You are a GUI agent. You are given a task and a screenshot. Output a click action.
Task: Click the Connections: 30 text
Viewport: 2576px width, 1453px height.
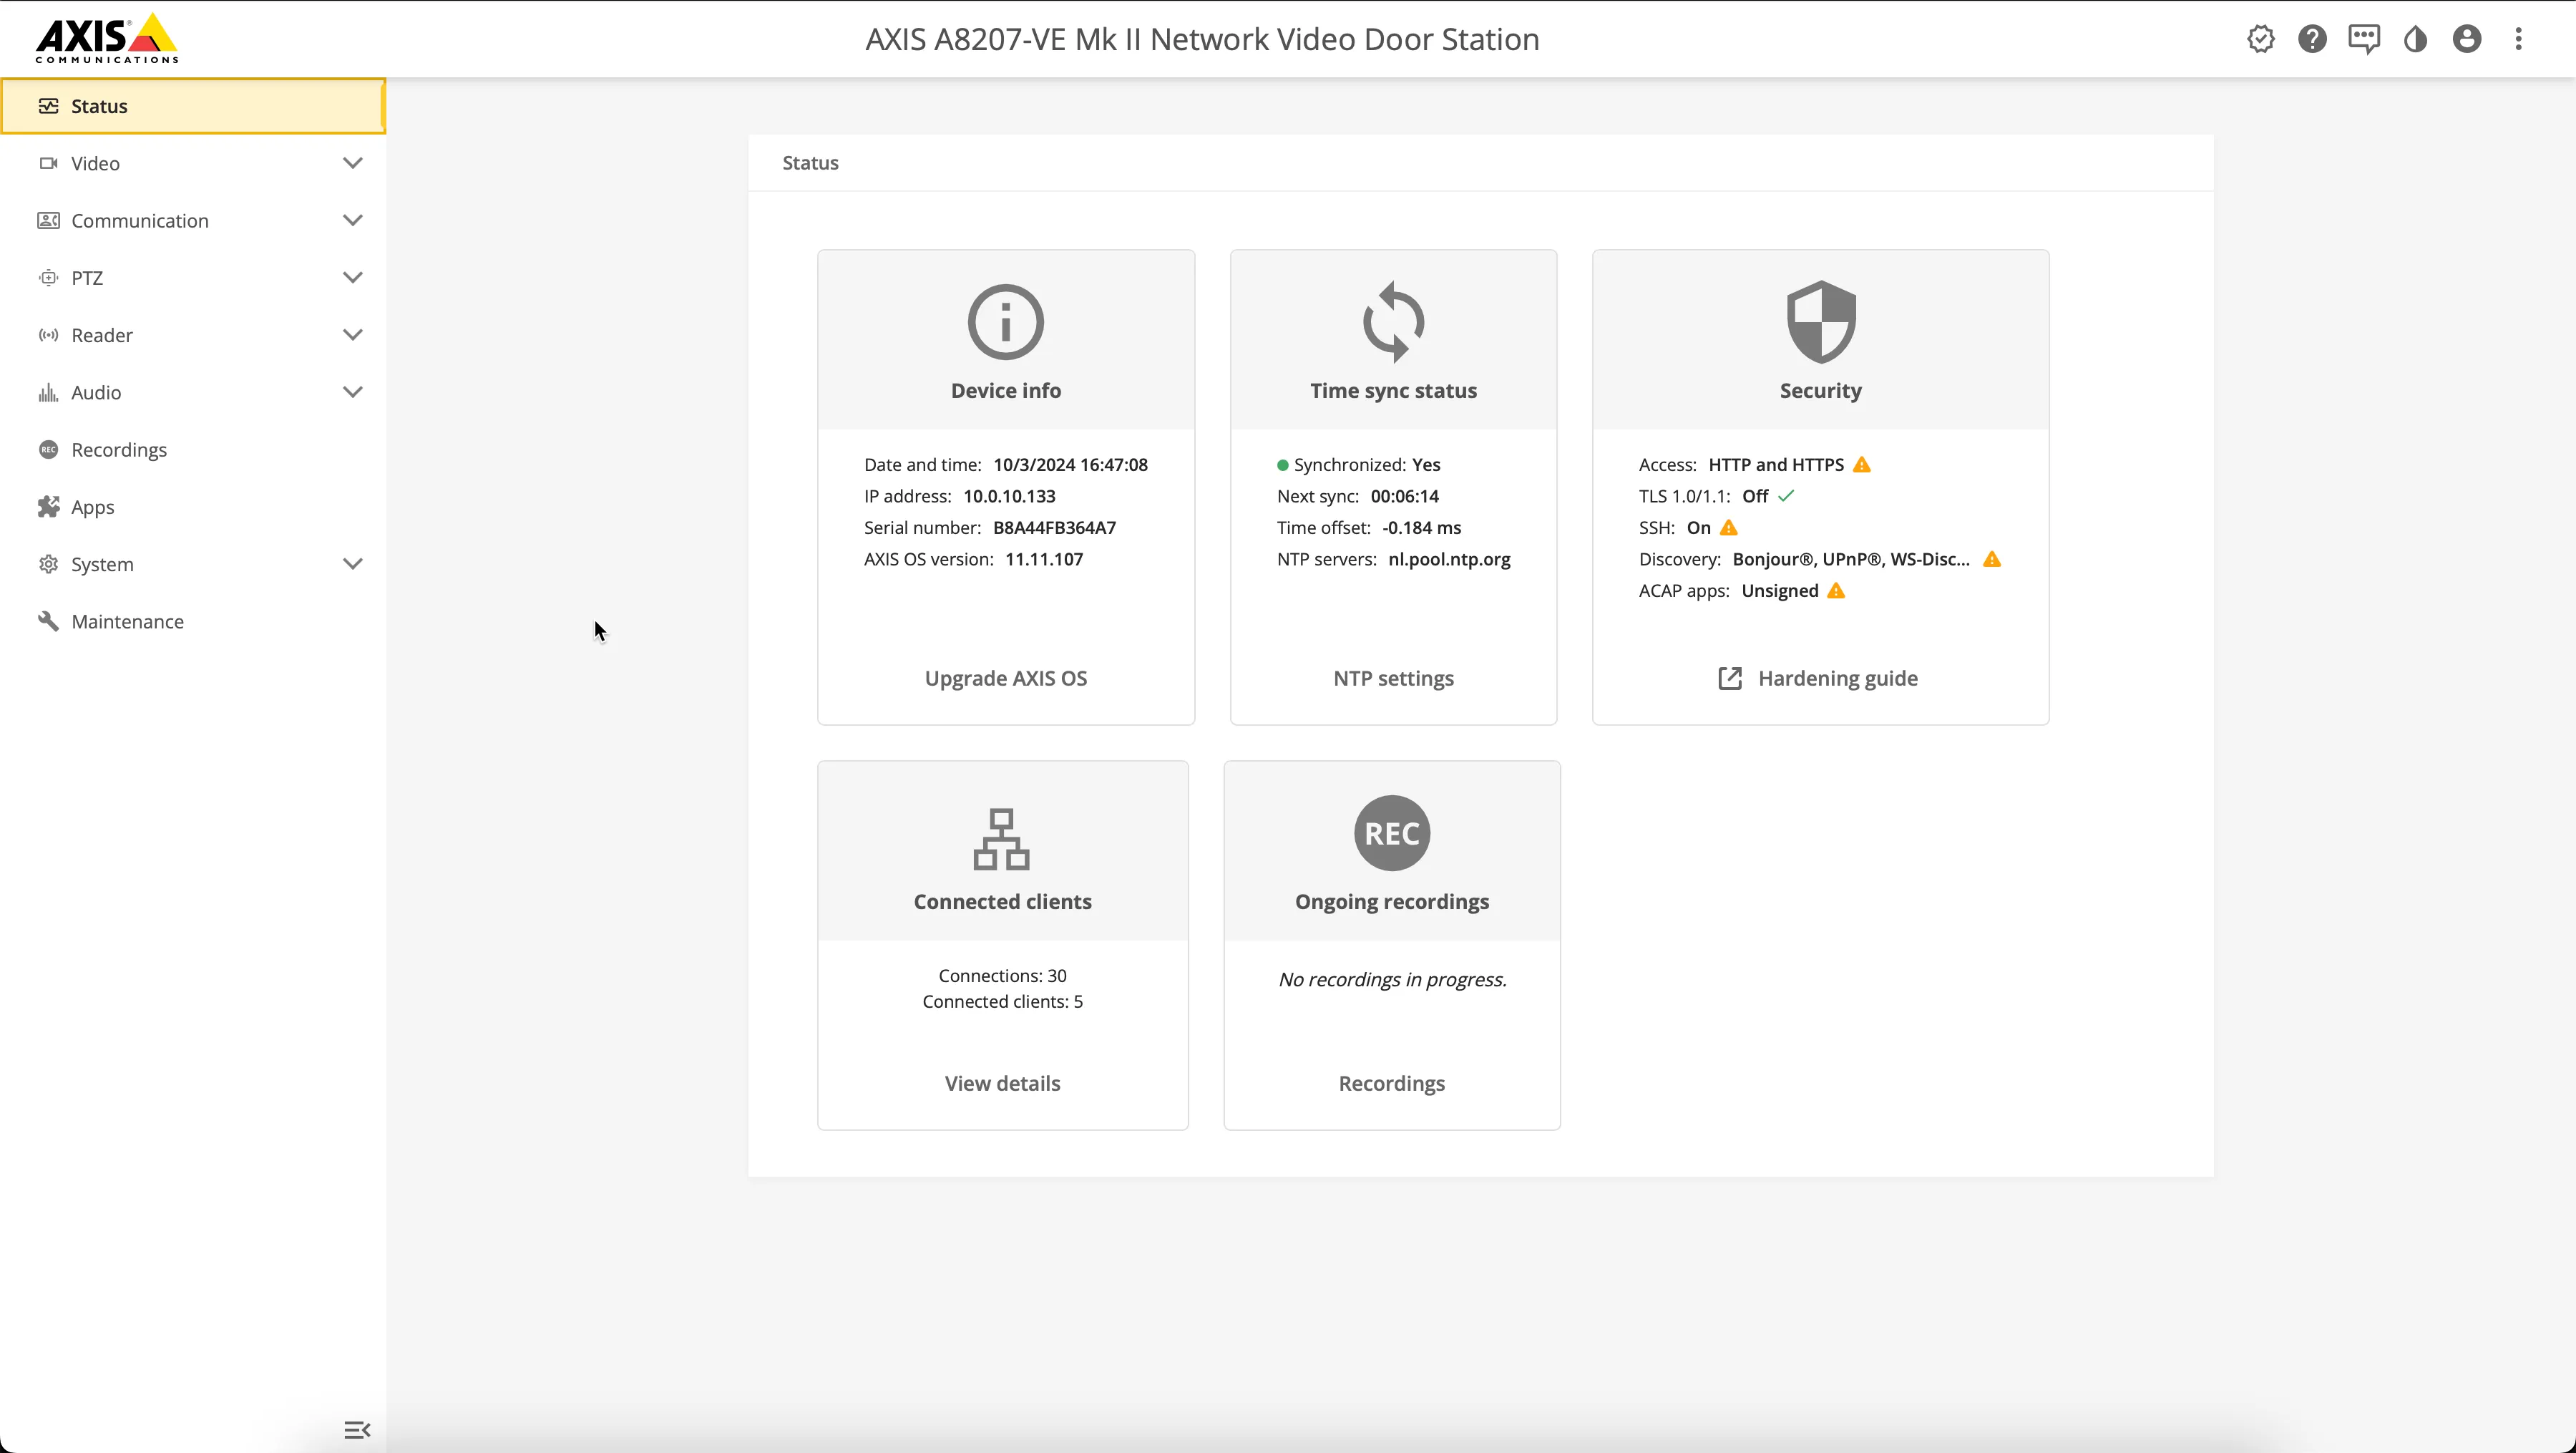1002,976
